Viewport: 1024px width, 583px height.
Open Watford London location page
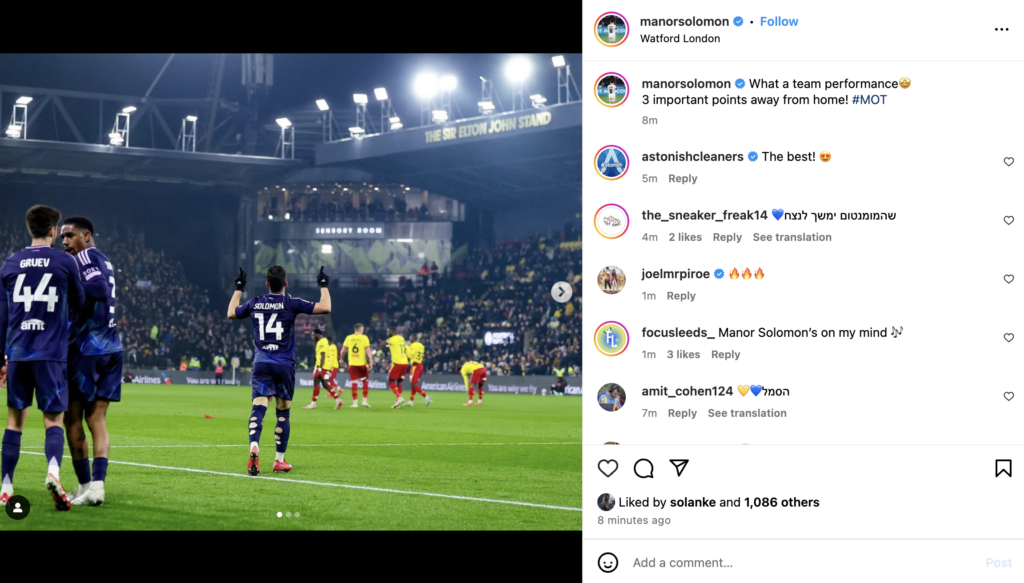click(x=680, y=39)
